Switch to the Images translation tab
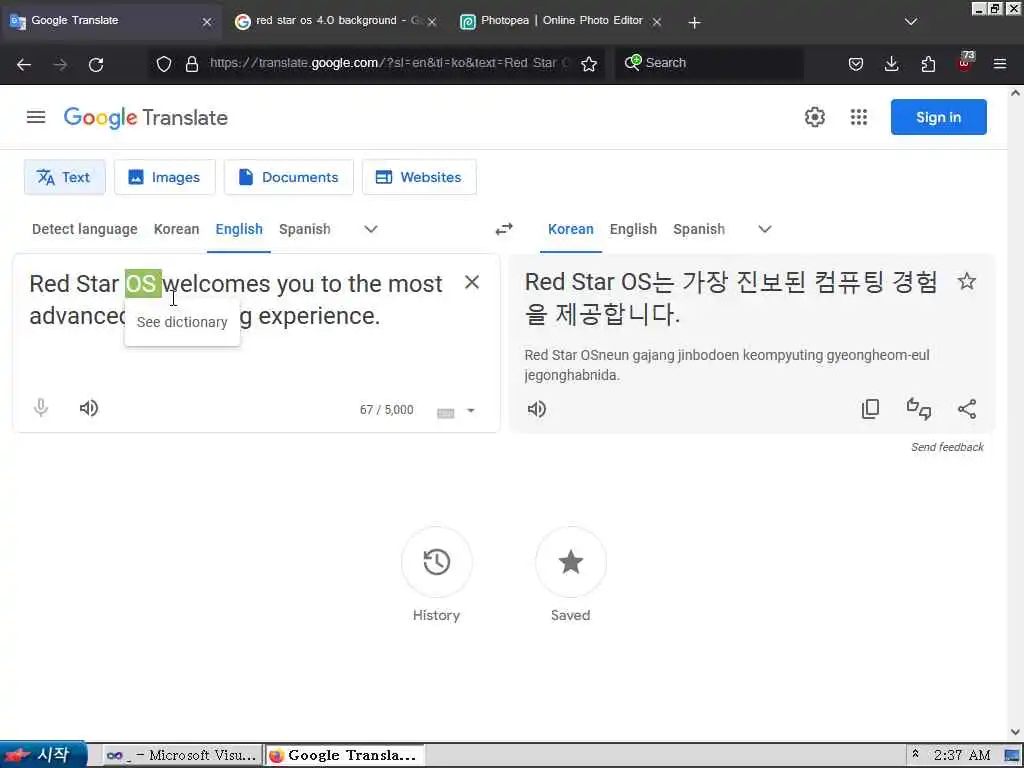This screenshot has height=768, width=1024. (165, 177)
